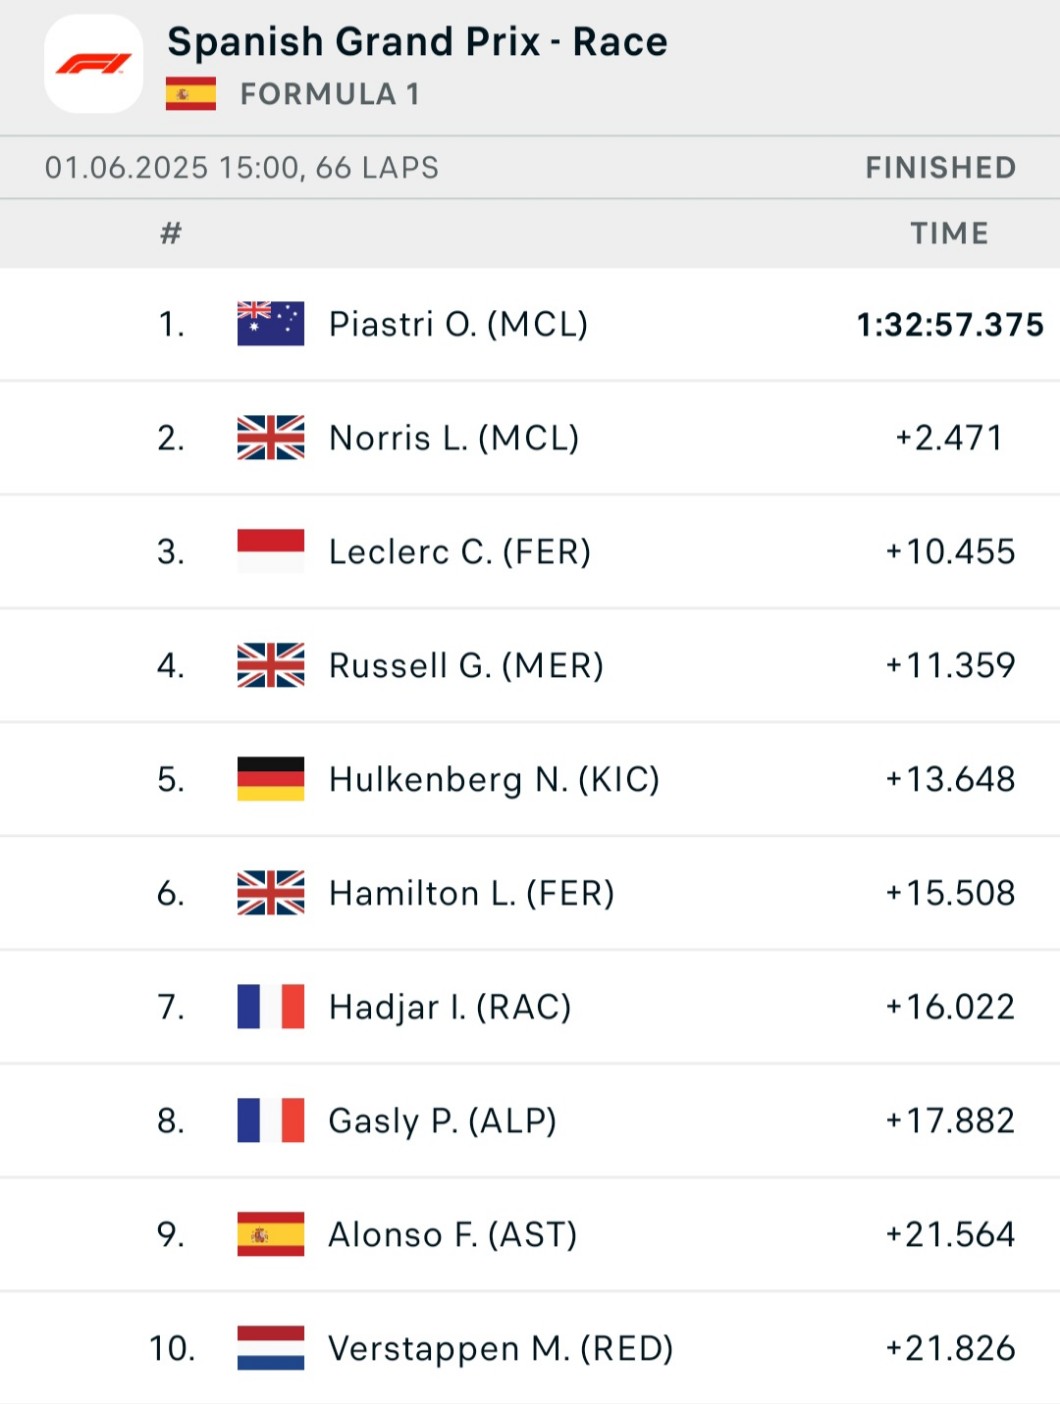Screen dimensions: 1060x1404
Task: Tap the Spanish flag beside Alonso
Action: [x=270, y=1234]
